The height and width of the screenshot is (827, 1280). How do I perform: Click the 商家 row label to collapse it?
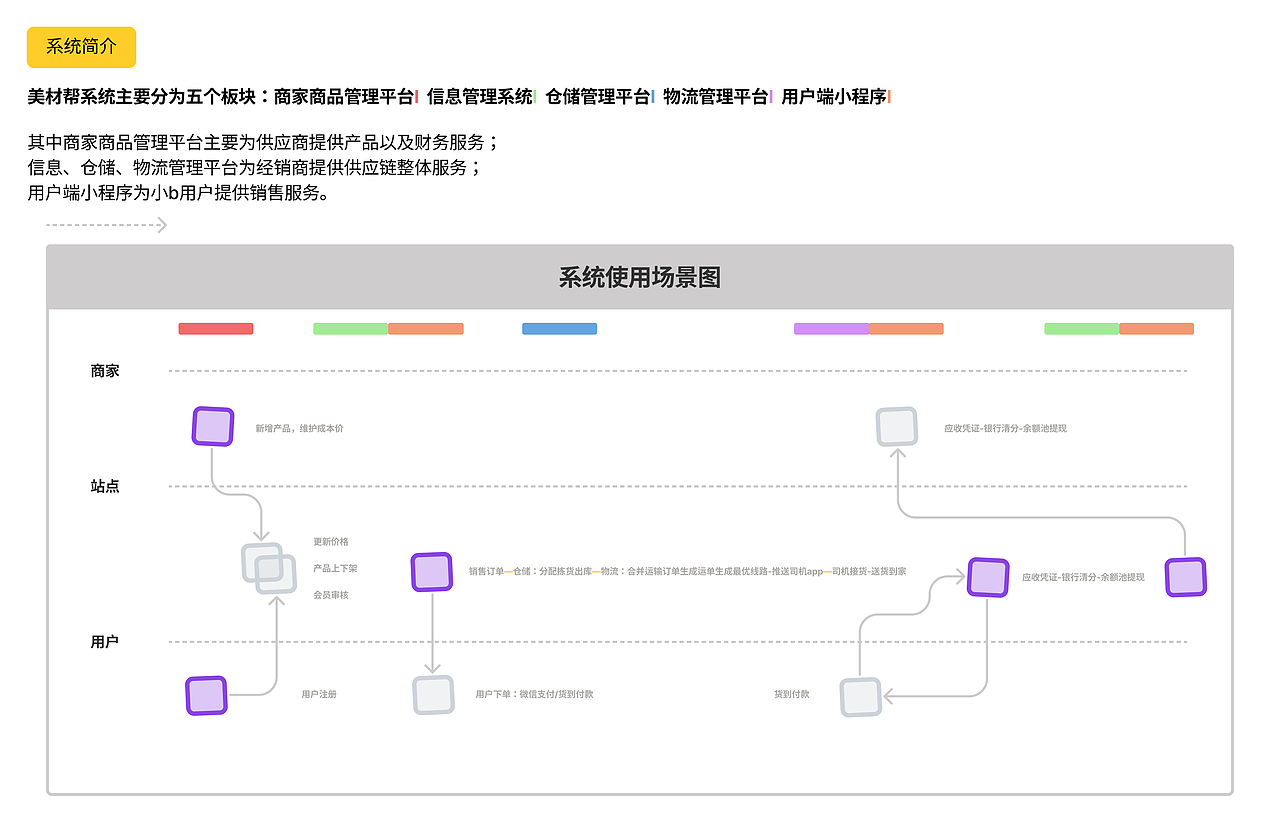pyautogui.click(x=103, y=370)
